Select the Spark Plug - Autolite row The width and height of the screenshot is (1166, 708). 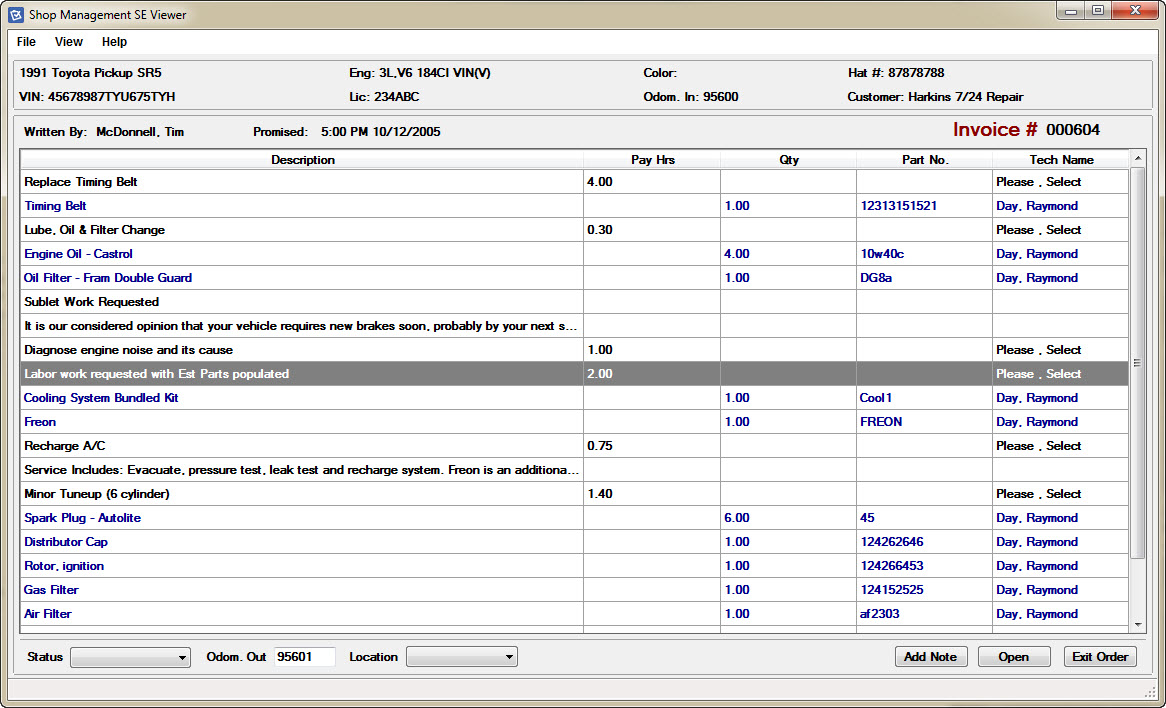tap(575, 518)
